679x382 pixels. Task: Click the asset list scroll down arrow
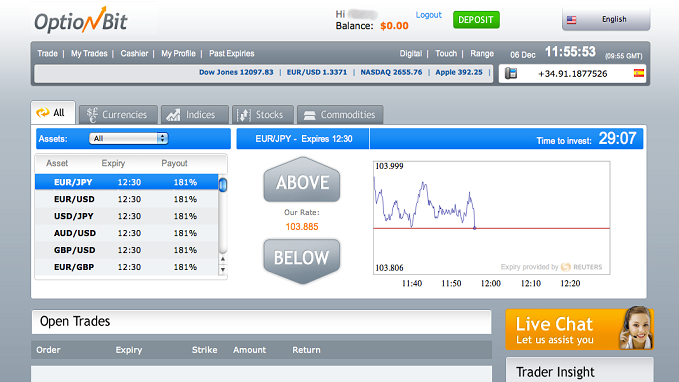[223, 269]
